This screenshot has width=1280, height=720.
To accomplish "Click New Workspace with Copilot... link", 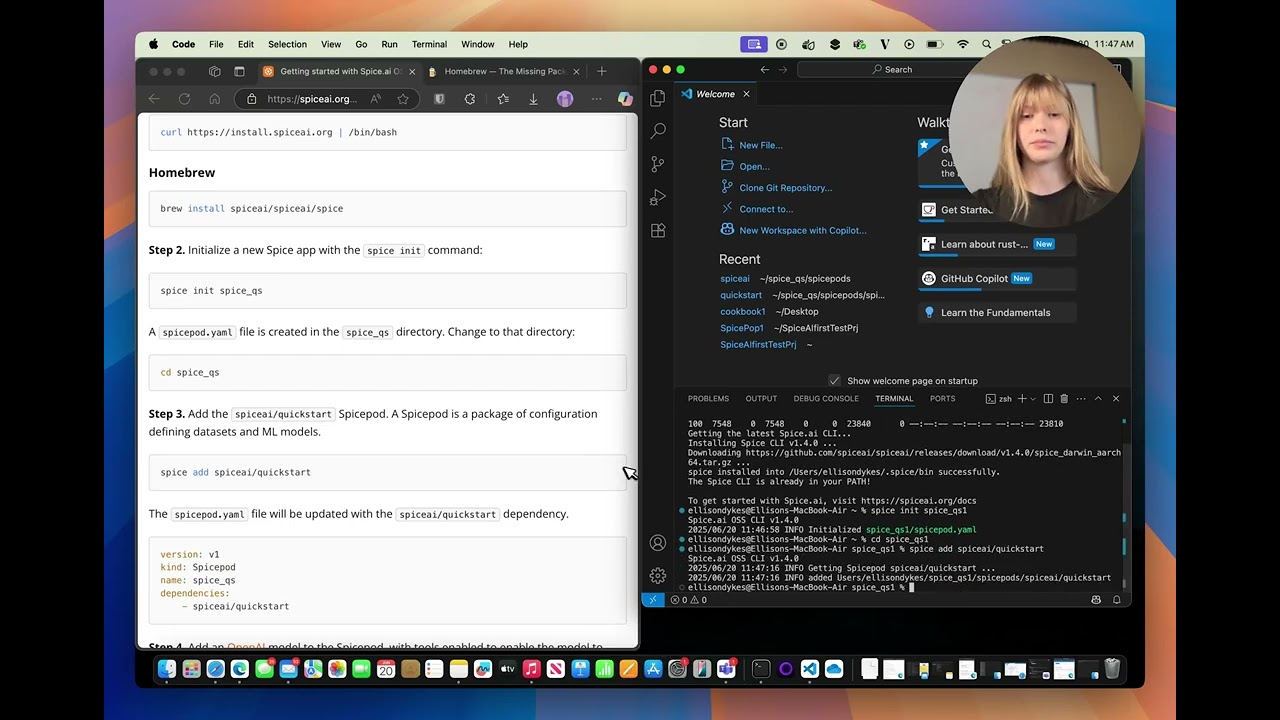I will click(802, 230).
